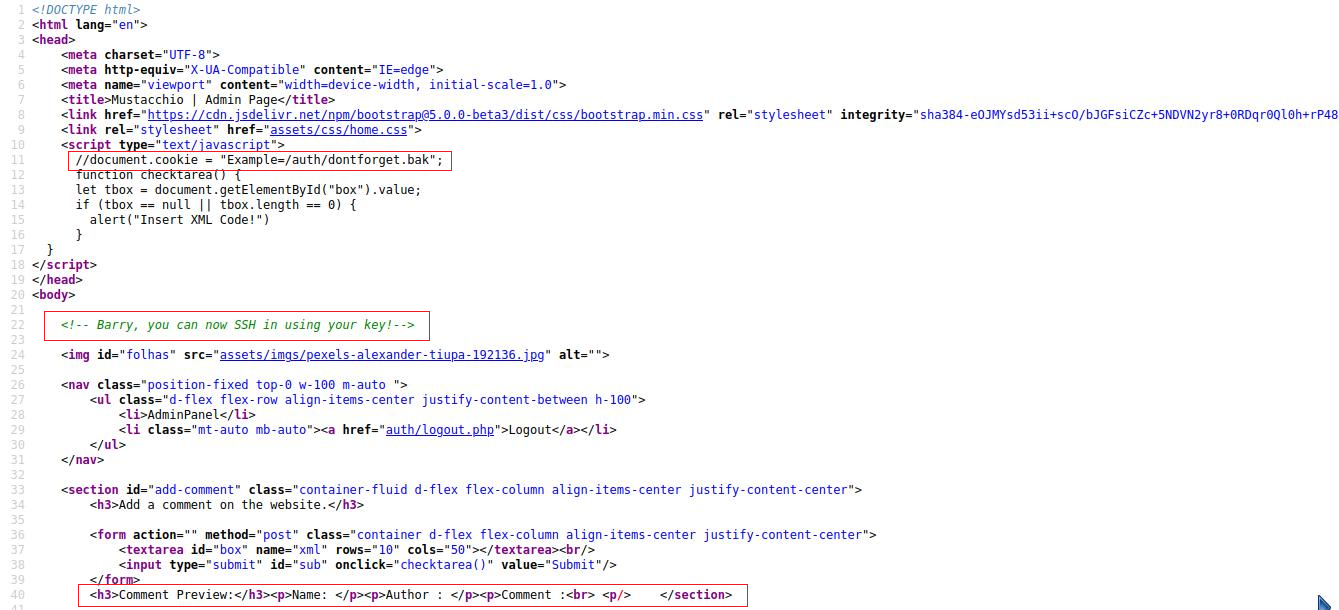Click the opening body tag
This screenshot has height=610, width=1339.
pyautogui.click(x=54, y=295)
